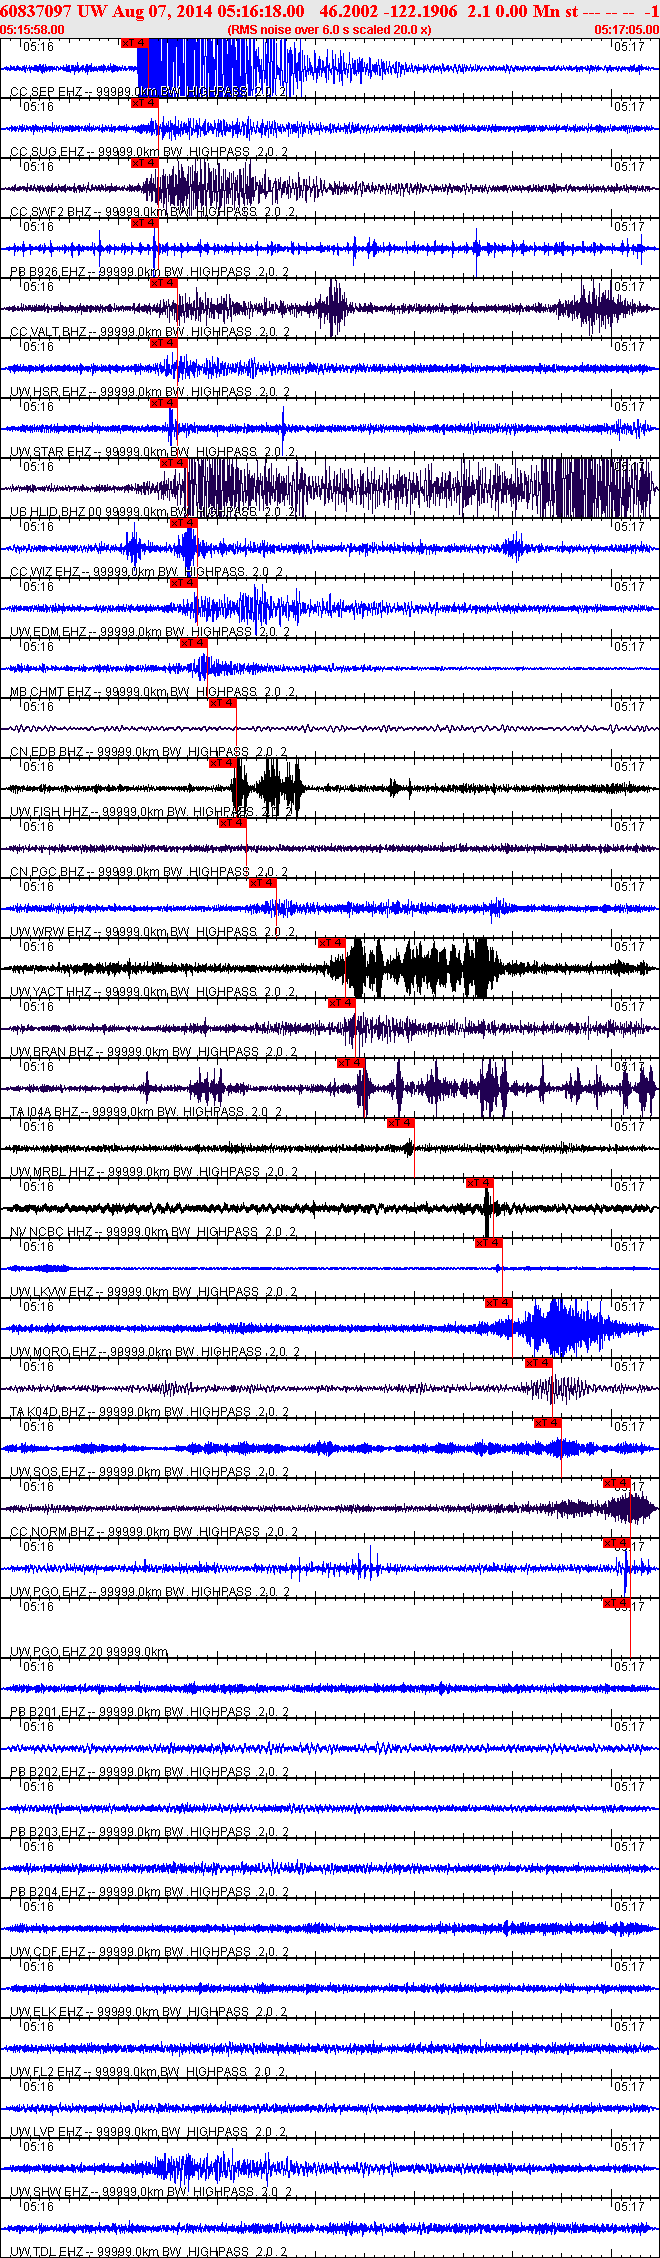Select the UW.SOS.EHZ station label
This screenshot has height=2258, width=660.
pos(149,1472)
